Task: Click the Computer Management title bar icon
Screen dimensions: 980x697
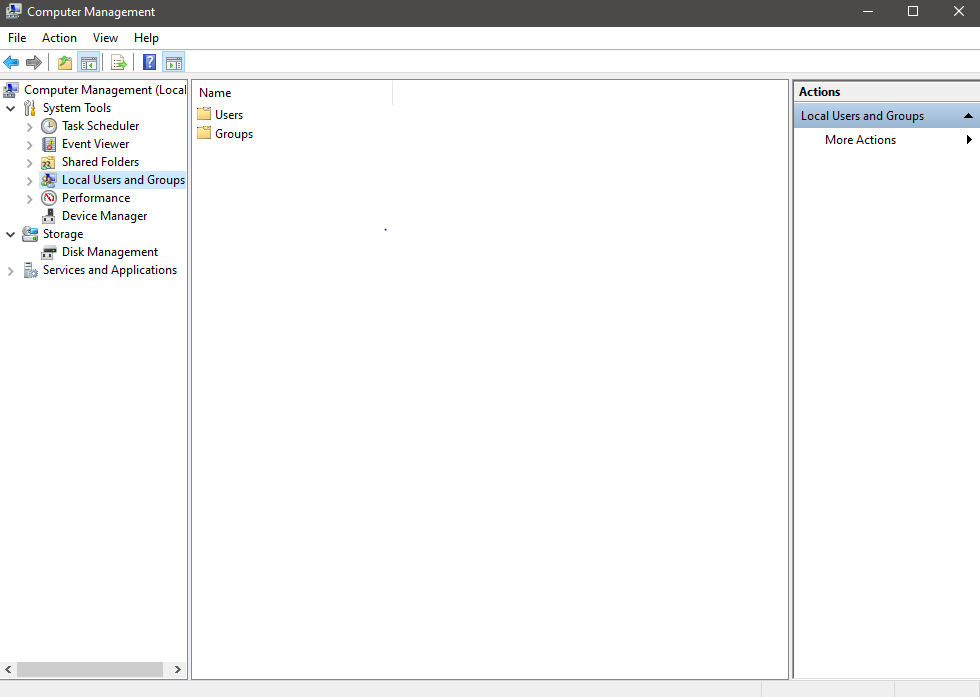Action: click(13, 11)
